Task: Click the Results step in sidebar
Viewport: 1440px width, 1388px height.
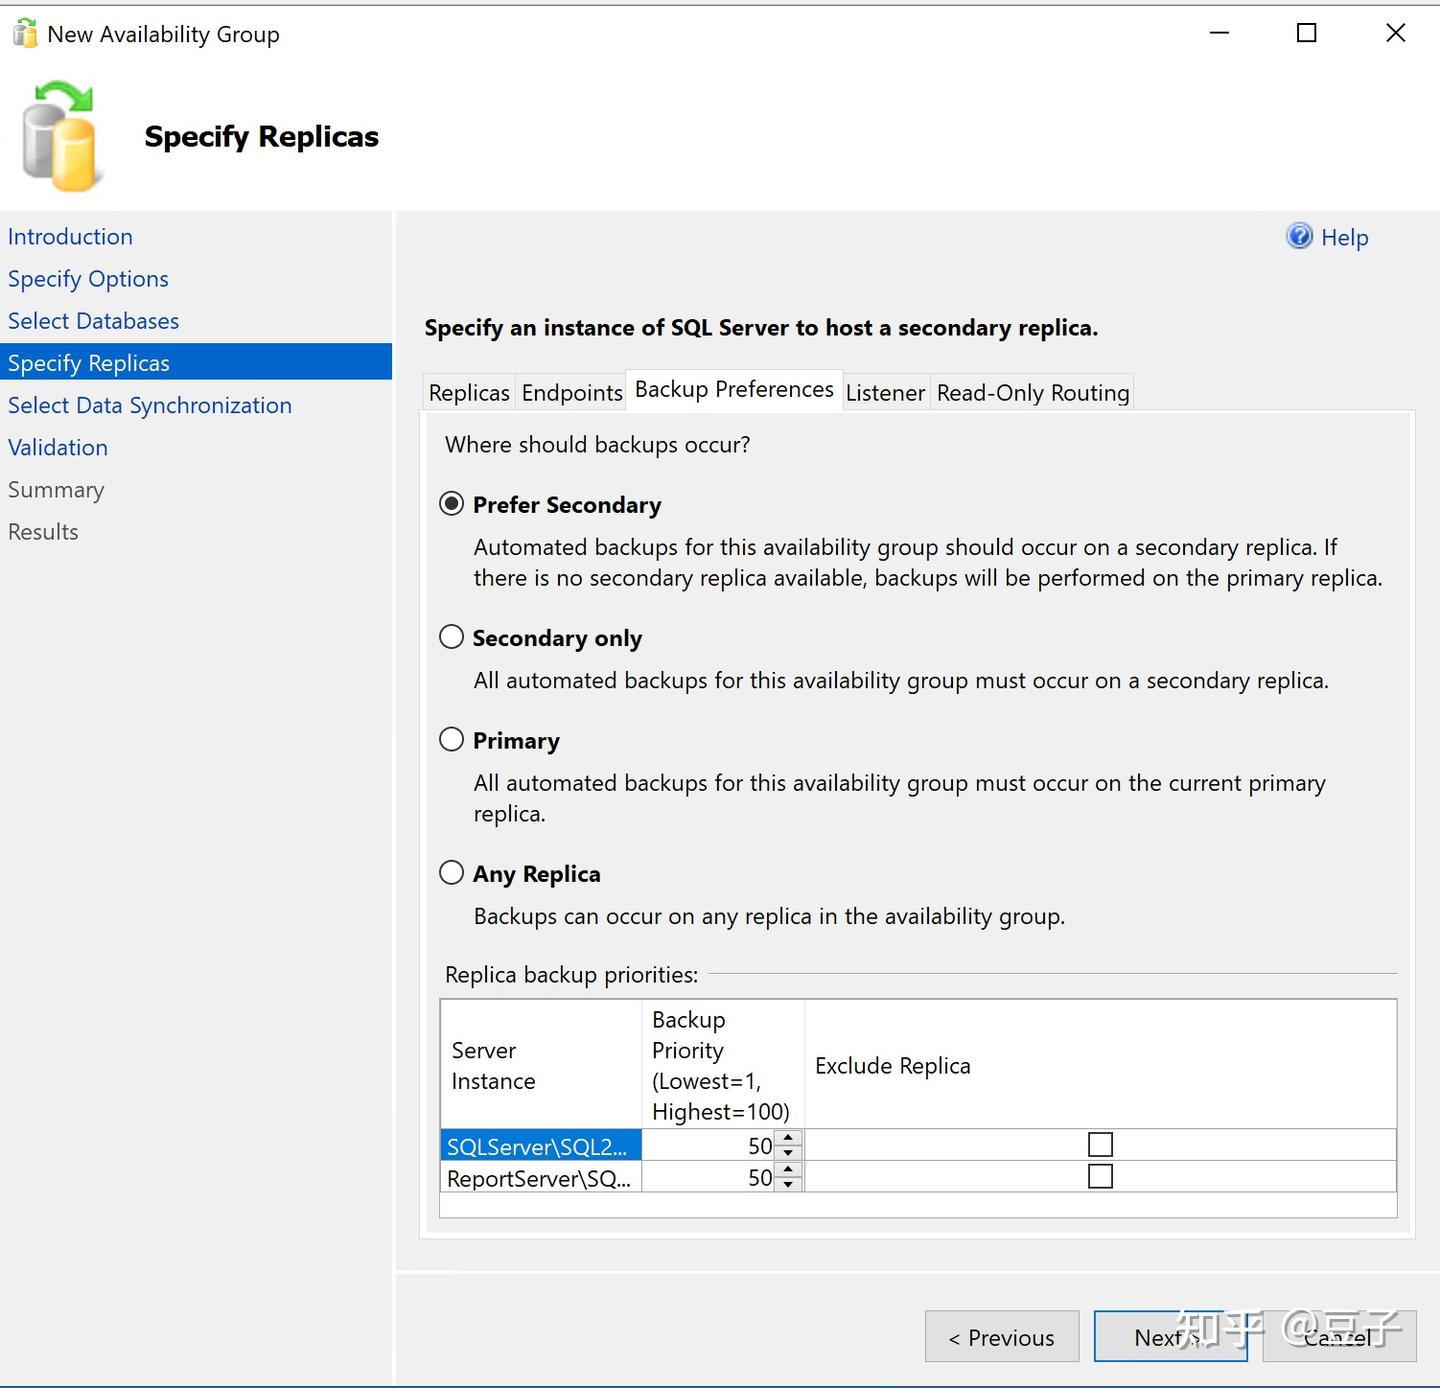Action: 43,532
